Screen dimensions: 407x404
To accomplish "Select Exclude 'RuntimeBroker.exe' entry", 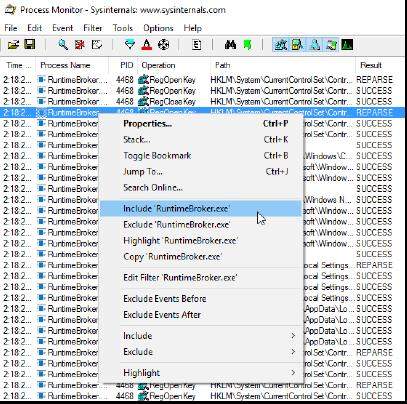I will click(x=201, y=225).
